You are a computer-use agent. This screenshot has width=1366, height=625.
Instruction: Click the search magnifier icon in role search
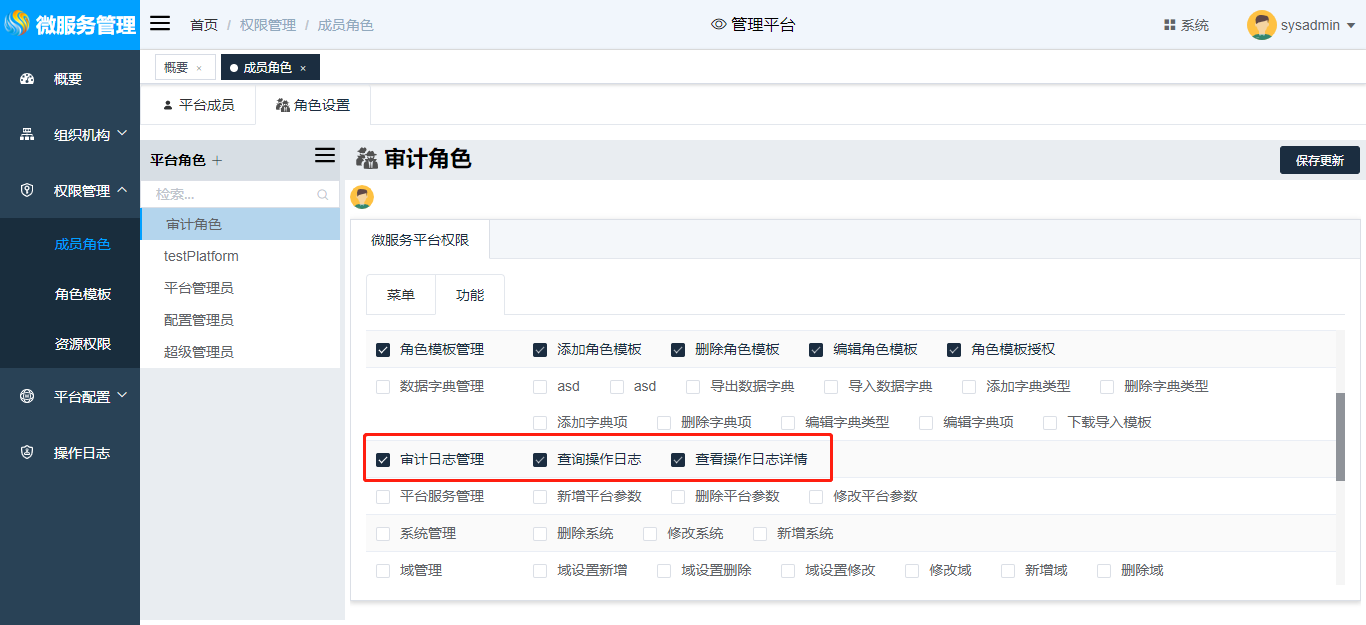(x=322, y=195)
